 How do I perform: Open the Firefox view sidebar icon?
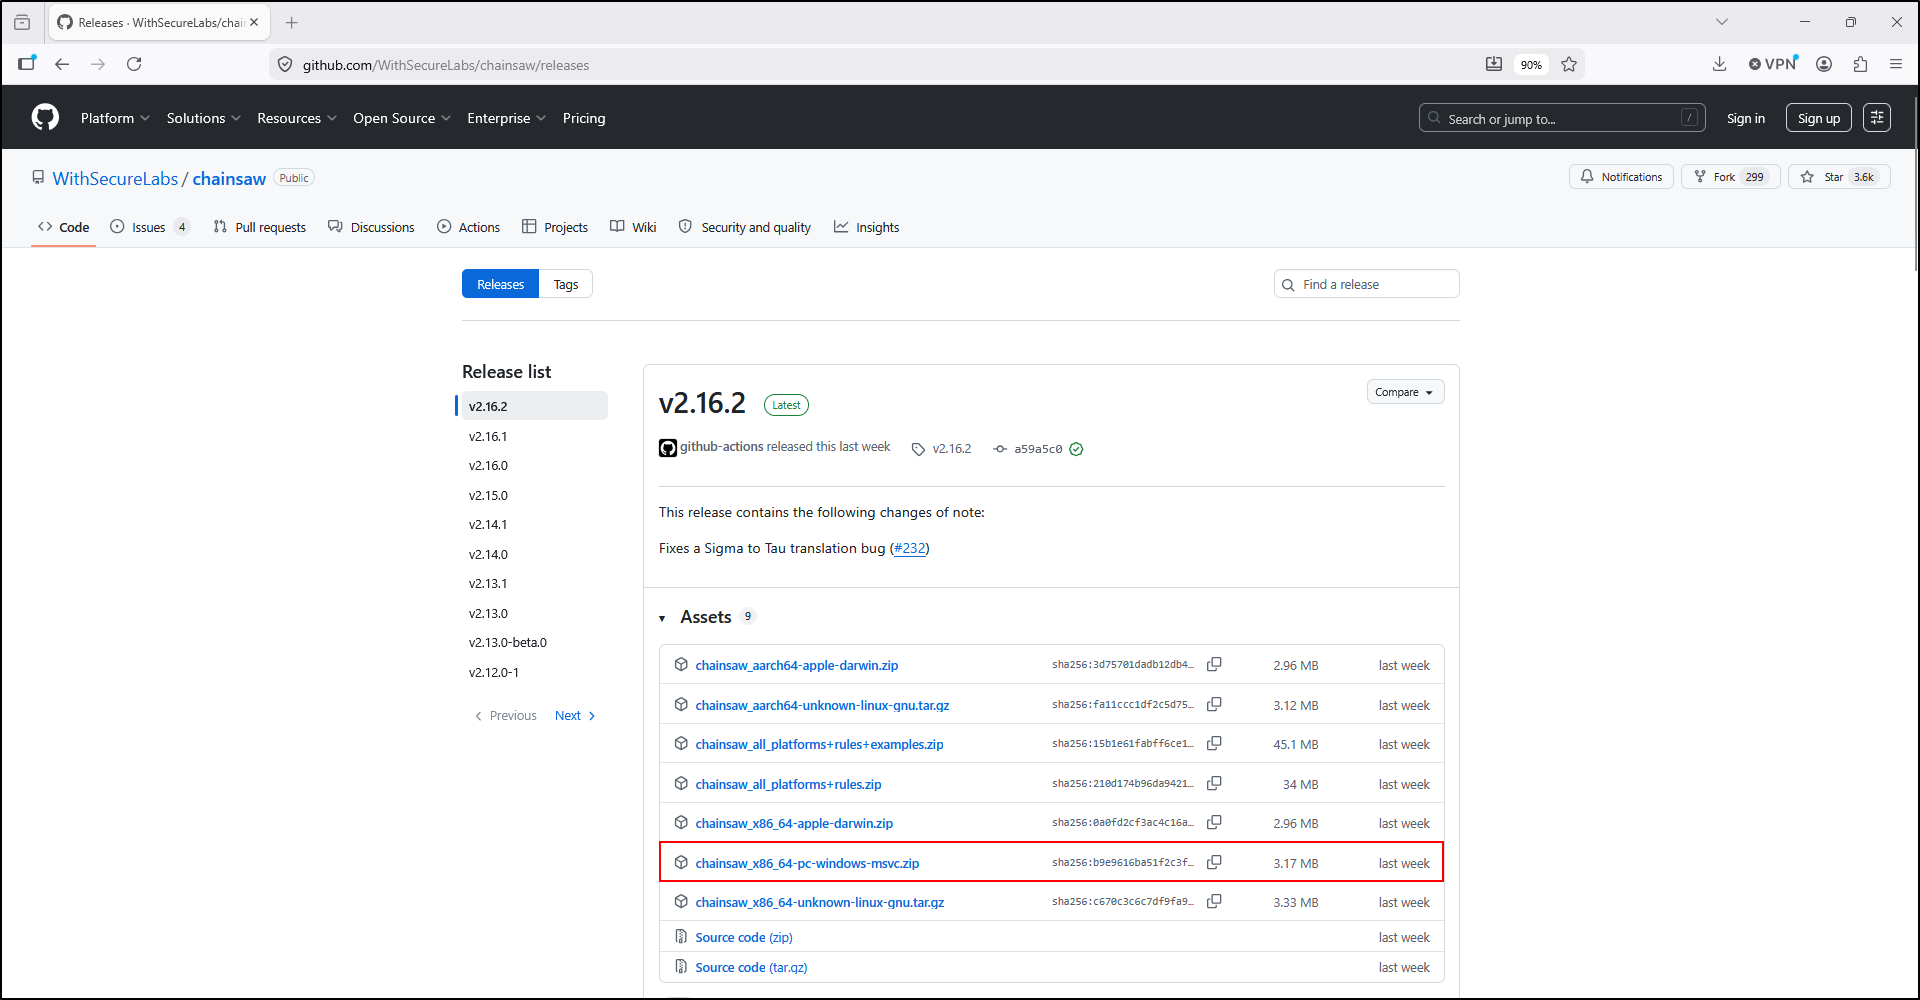27,63
